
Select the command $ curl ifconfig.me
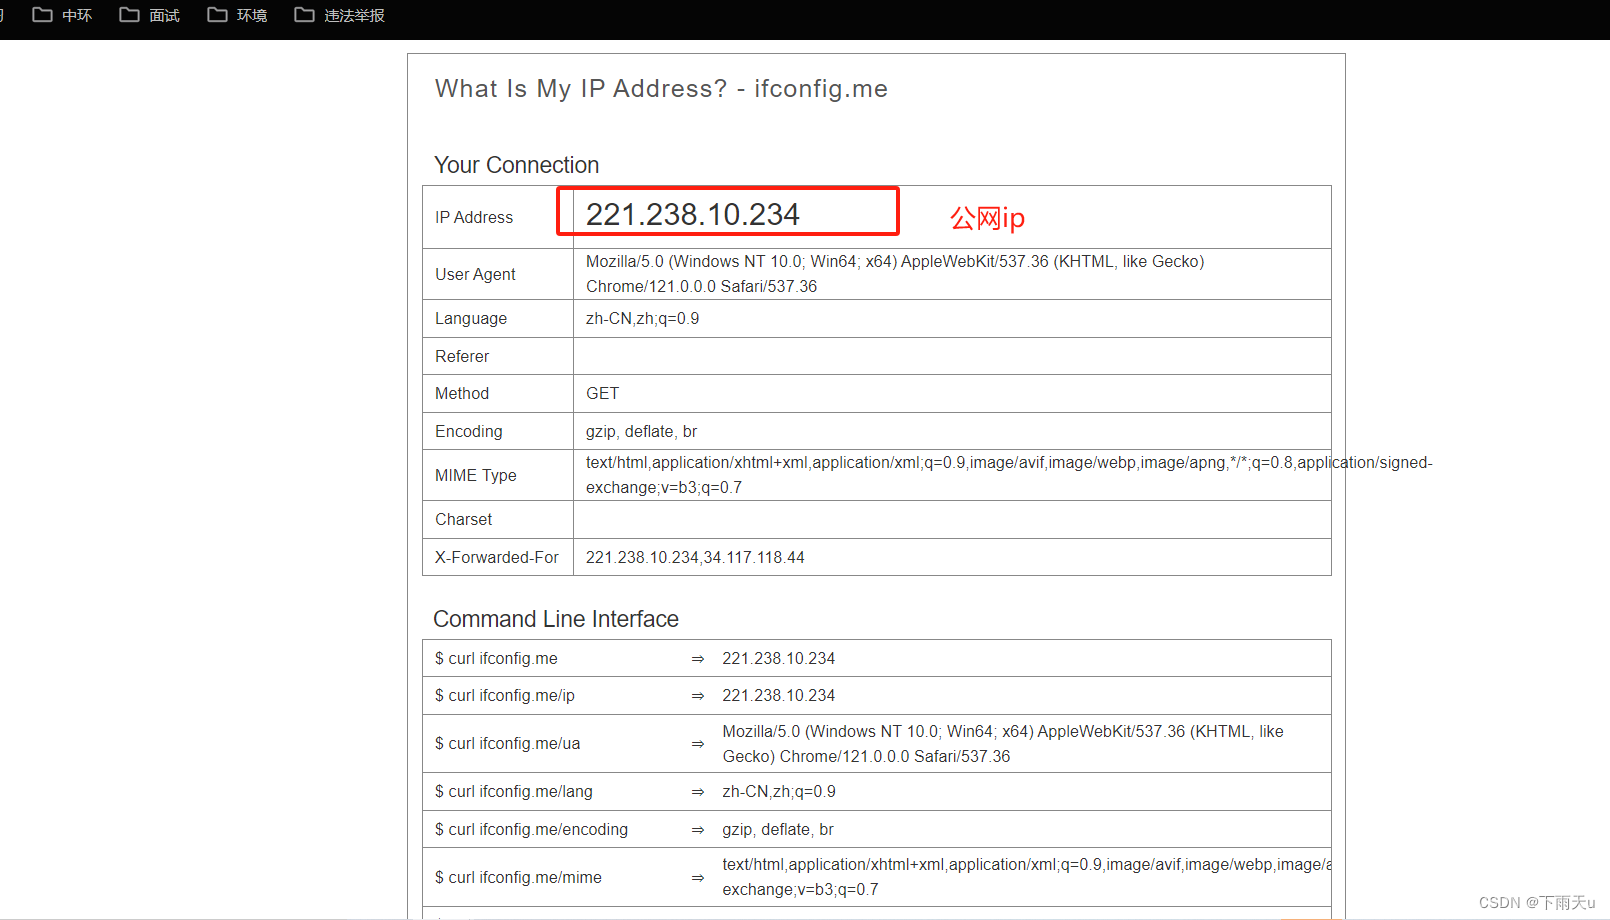pyautogui.click(x=496, y=658)
